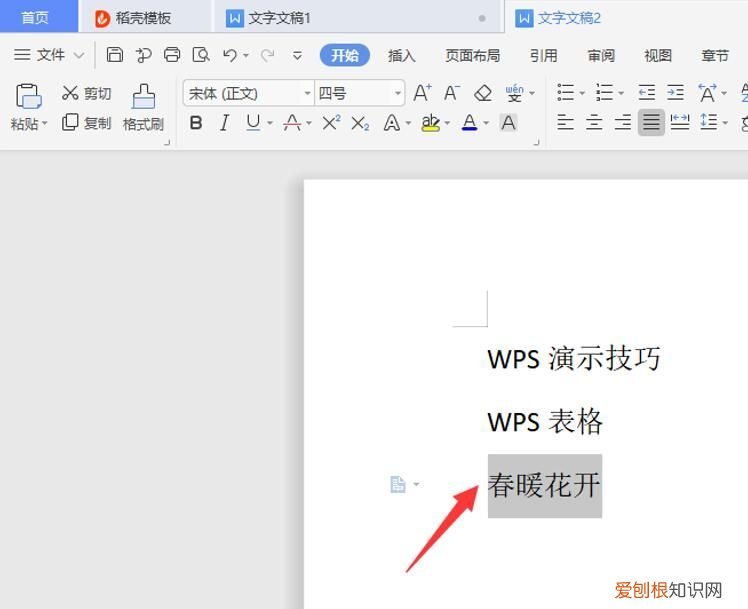This screenshot has height=609, width=748.
Task: Open the 文件 menu
Action: (49, 55)
